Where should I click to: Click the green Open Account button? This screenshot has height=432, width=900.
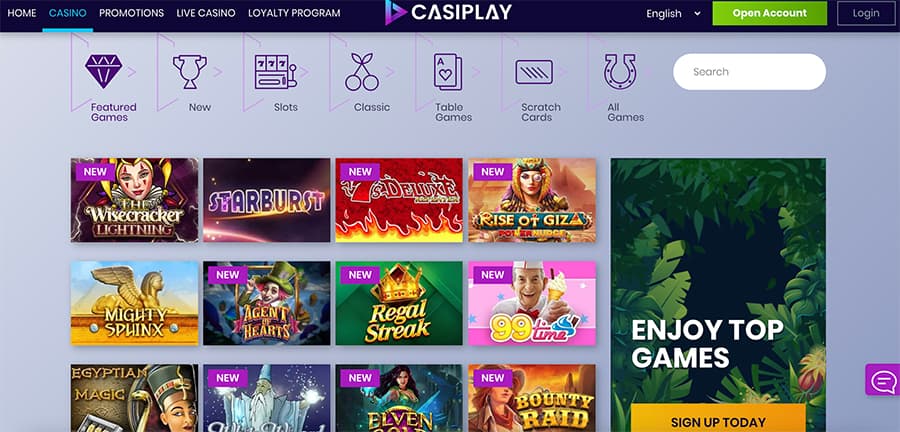[x=770, y=13]
